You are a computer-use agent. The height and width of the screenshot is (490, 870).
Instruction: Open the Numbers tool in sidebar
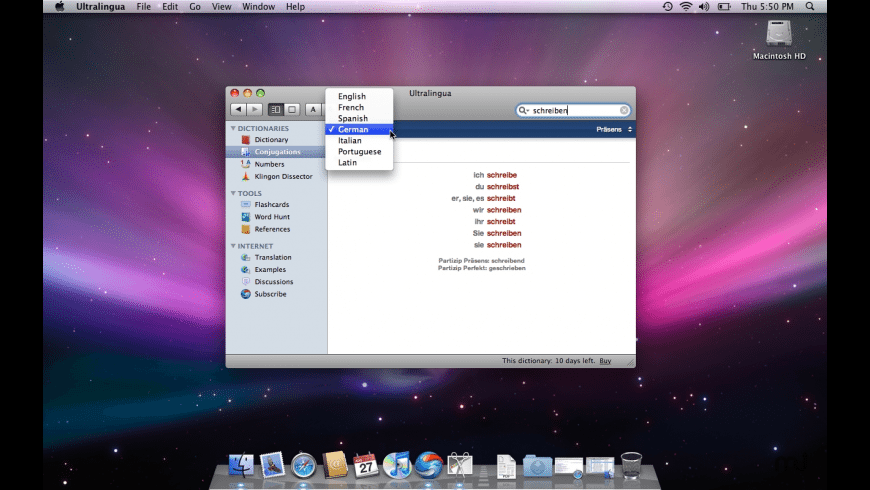[x=269, y=164]
